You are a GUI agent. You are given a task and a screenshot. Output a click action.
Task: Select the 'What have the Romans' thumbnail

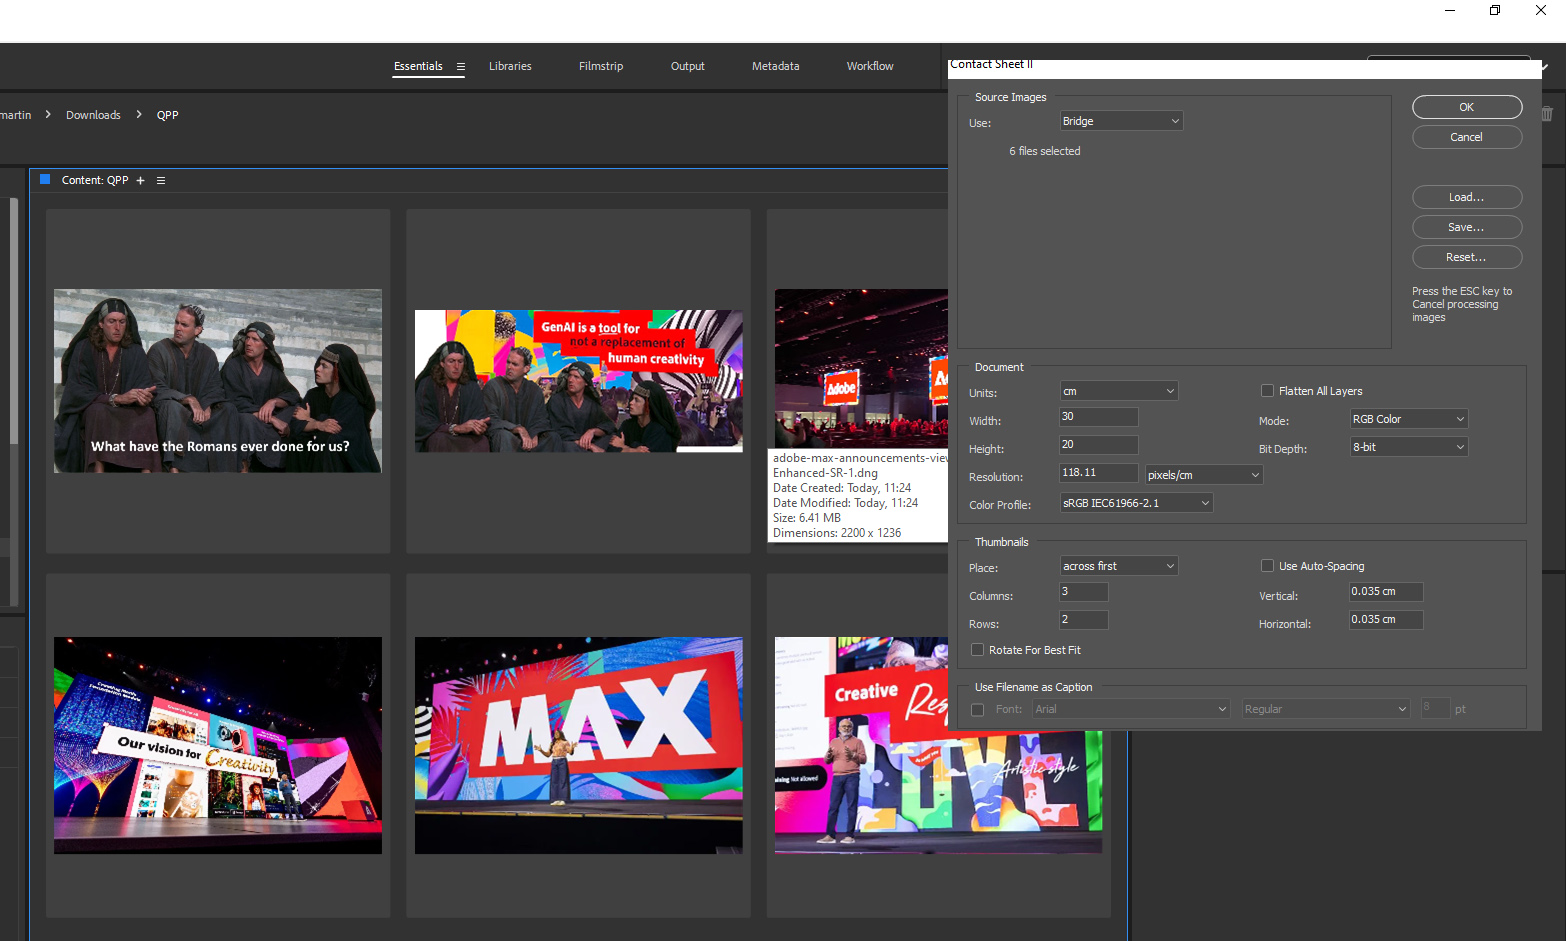coord(218,381)
